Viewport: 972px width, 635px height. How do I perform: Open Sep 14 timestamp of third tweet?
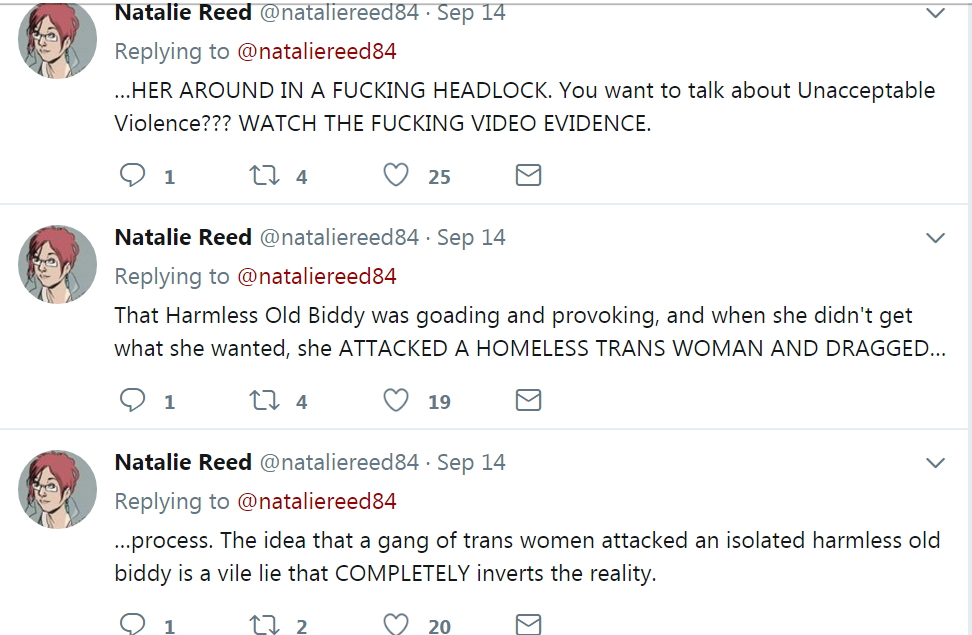coord(471,463)
